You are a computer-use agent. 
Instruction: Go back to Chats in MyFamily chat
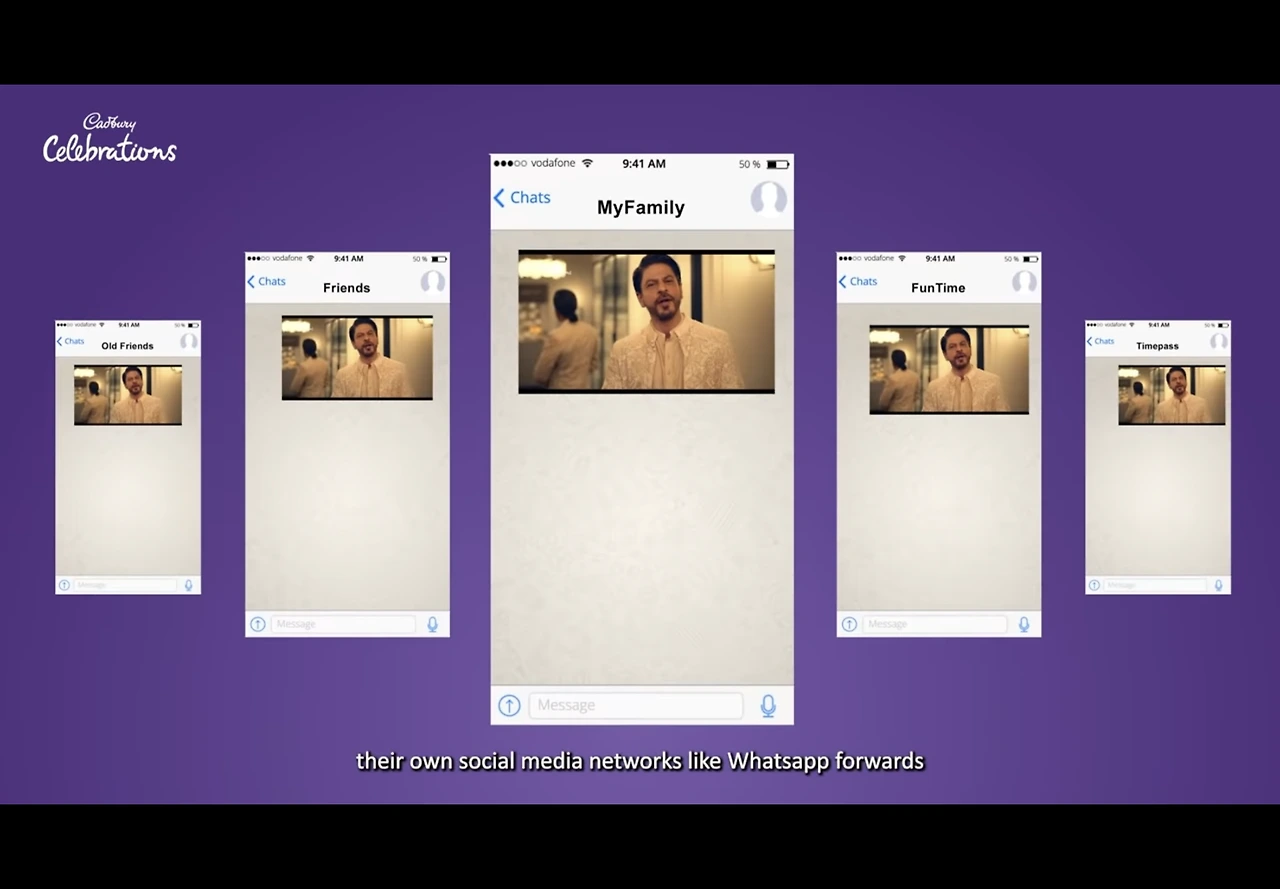(x=522, y=198)
